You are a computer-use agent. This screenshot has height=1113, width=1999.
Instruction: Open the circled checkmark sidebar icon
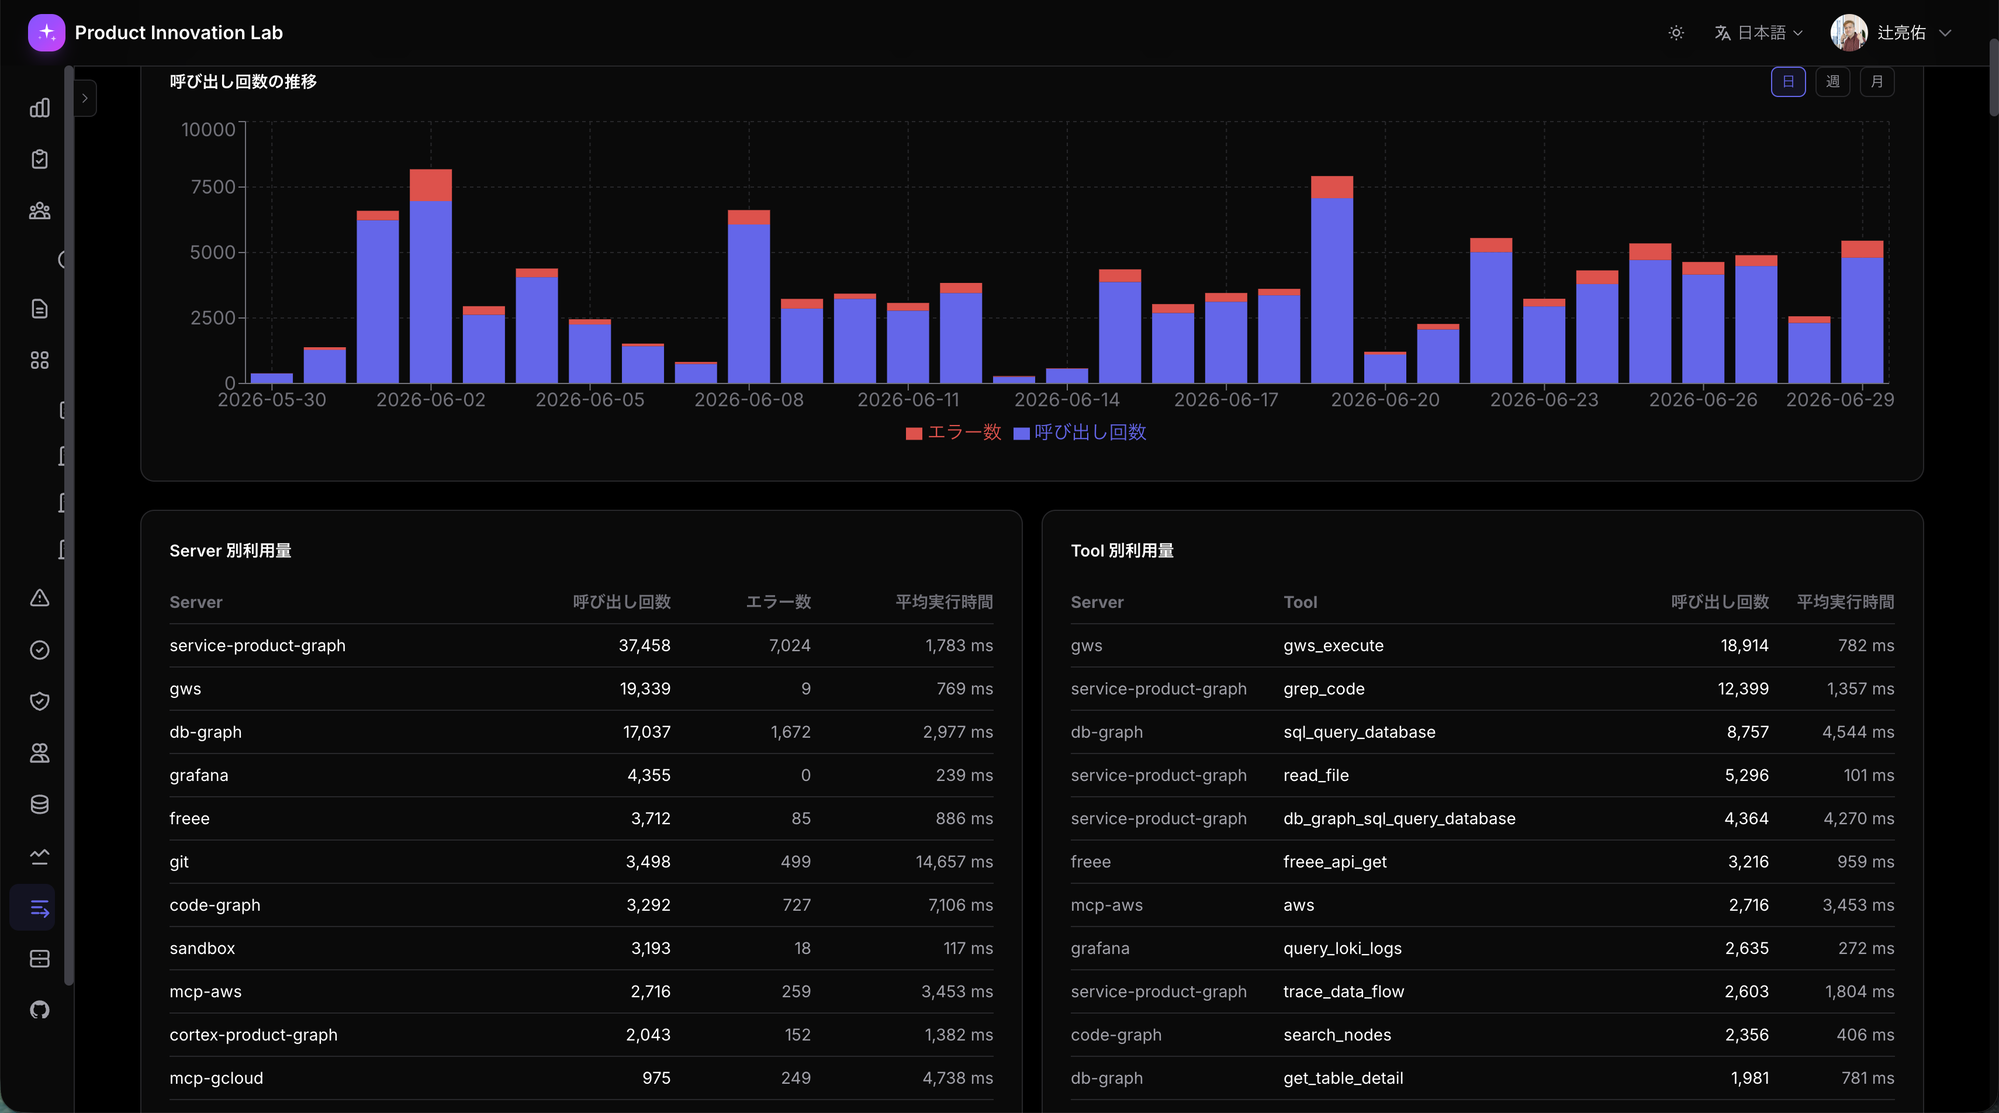click(x=40, y=650)
